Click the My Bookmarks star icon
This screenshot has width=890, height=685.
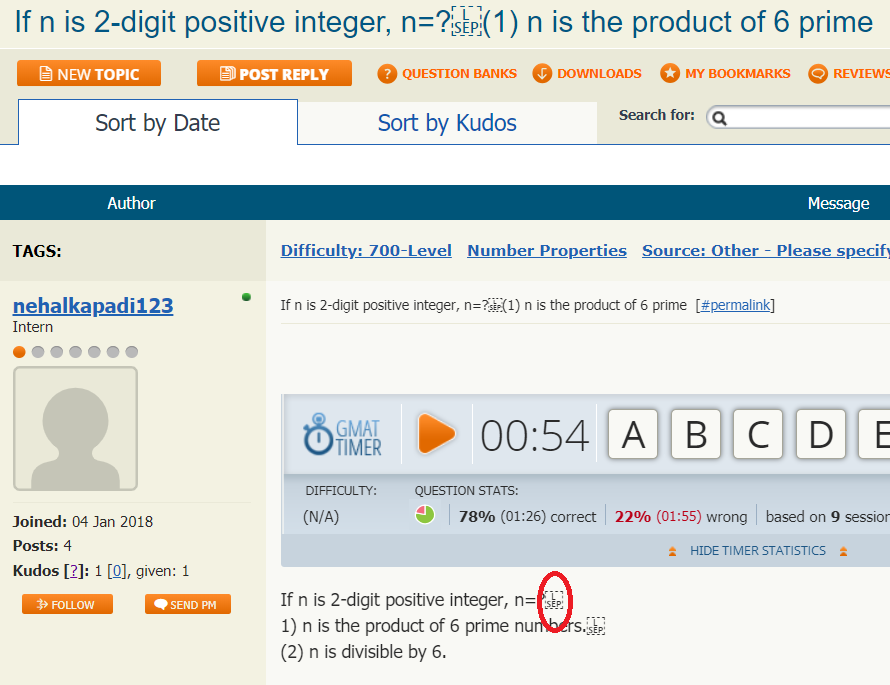[x=670, y=73]
